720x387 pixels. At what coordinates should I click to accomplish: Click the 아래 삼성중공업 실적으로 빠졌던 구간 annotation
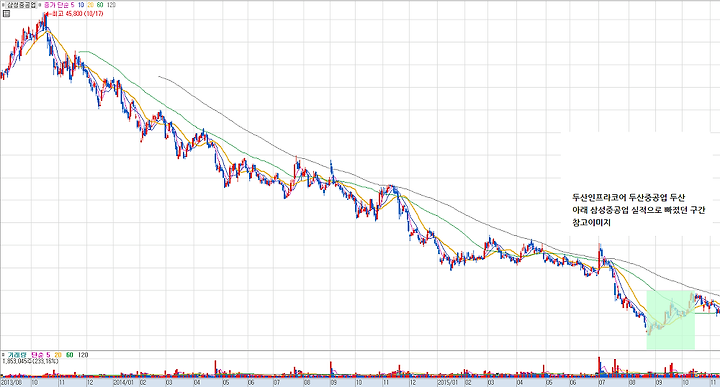(x=638, y=210)
